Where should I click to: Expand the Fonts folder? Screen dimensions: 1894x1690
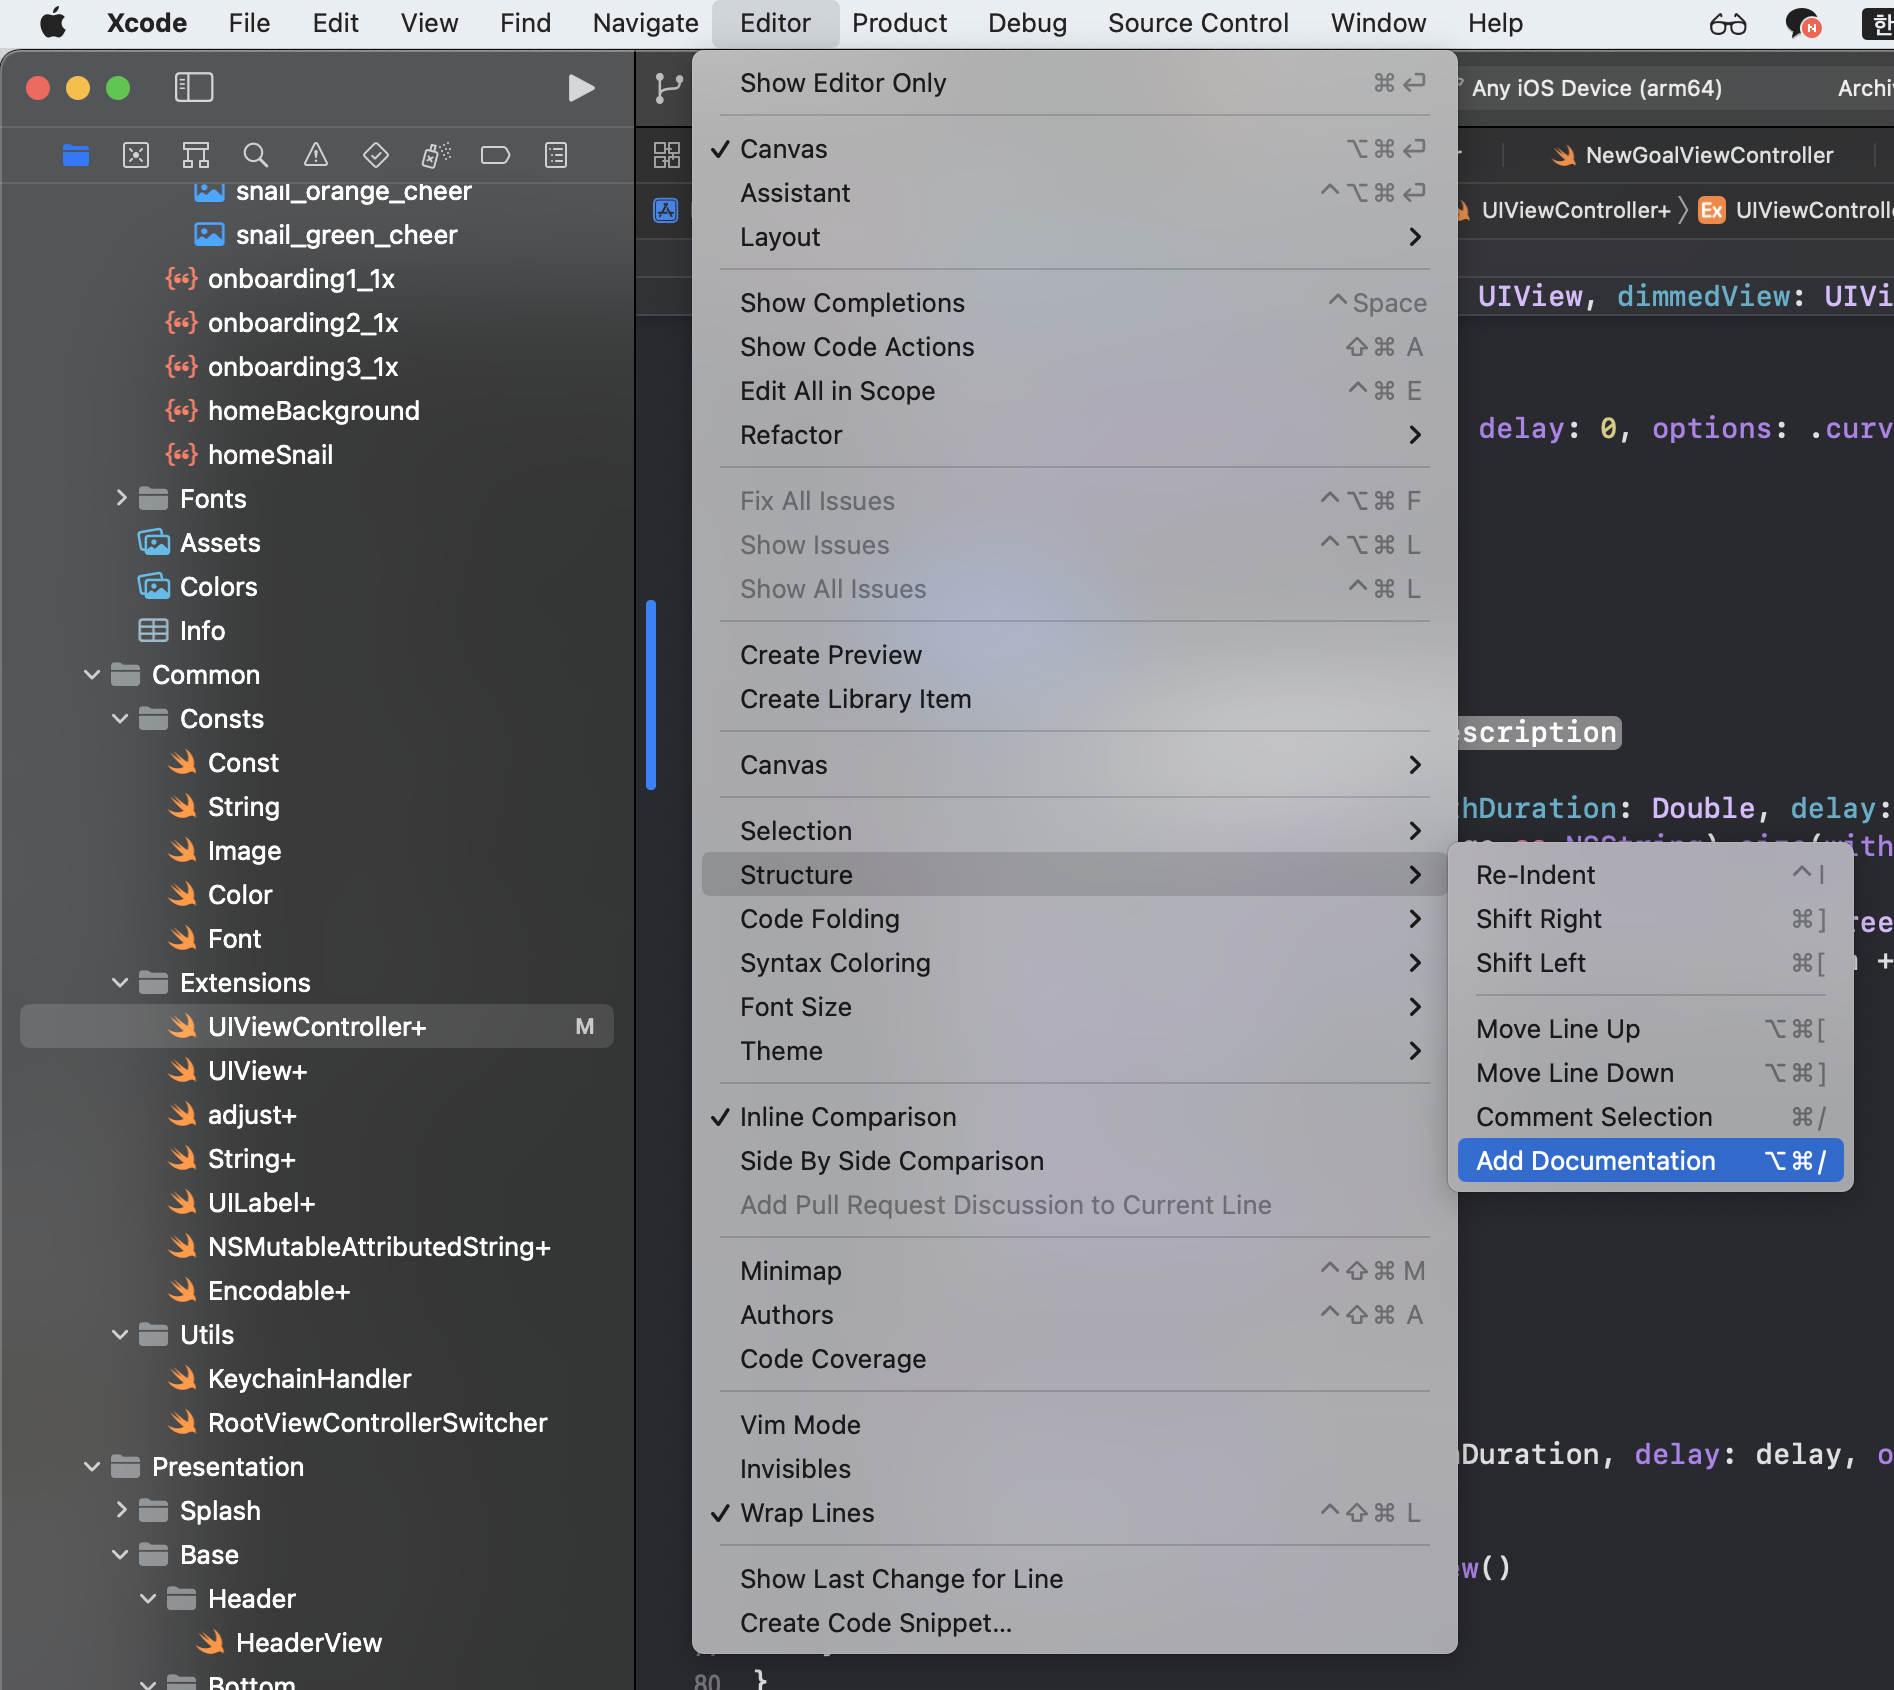point(121,498)
